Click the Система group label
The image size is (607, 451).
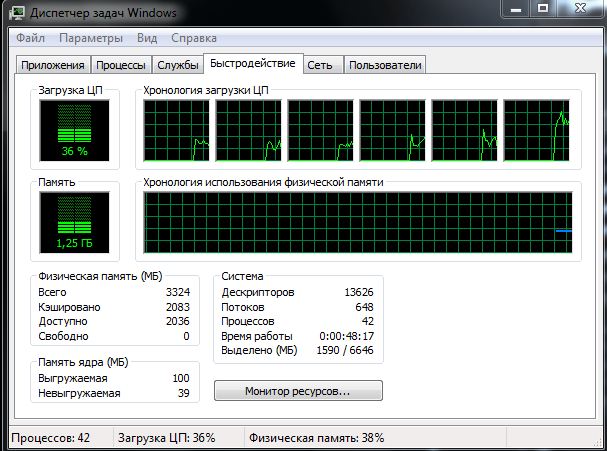tap(242, 276)
